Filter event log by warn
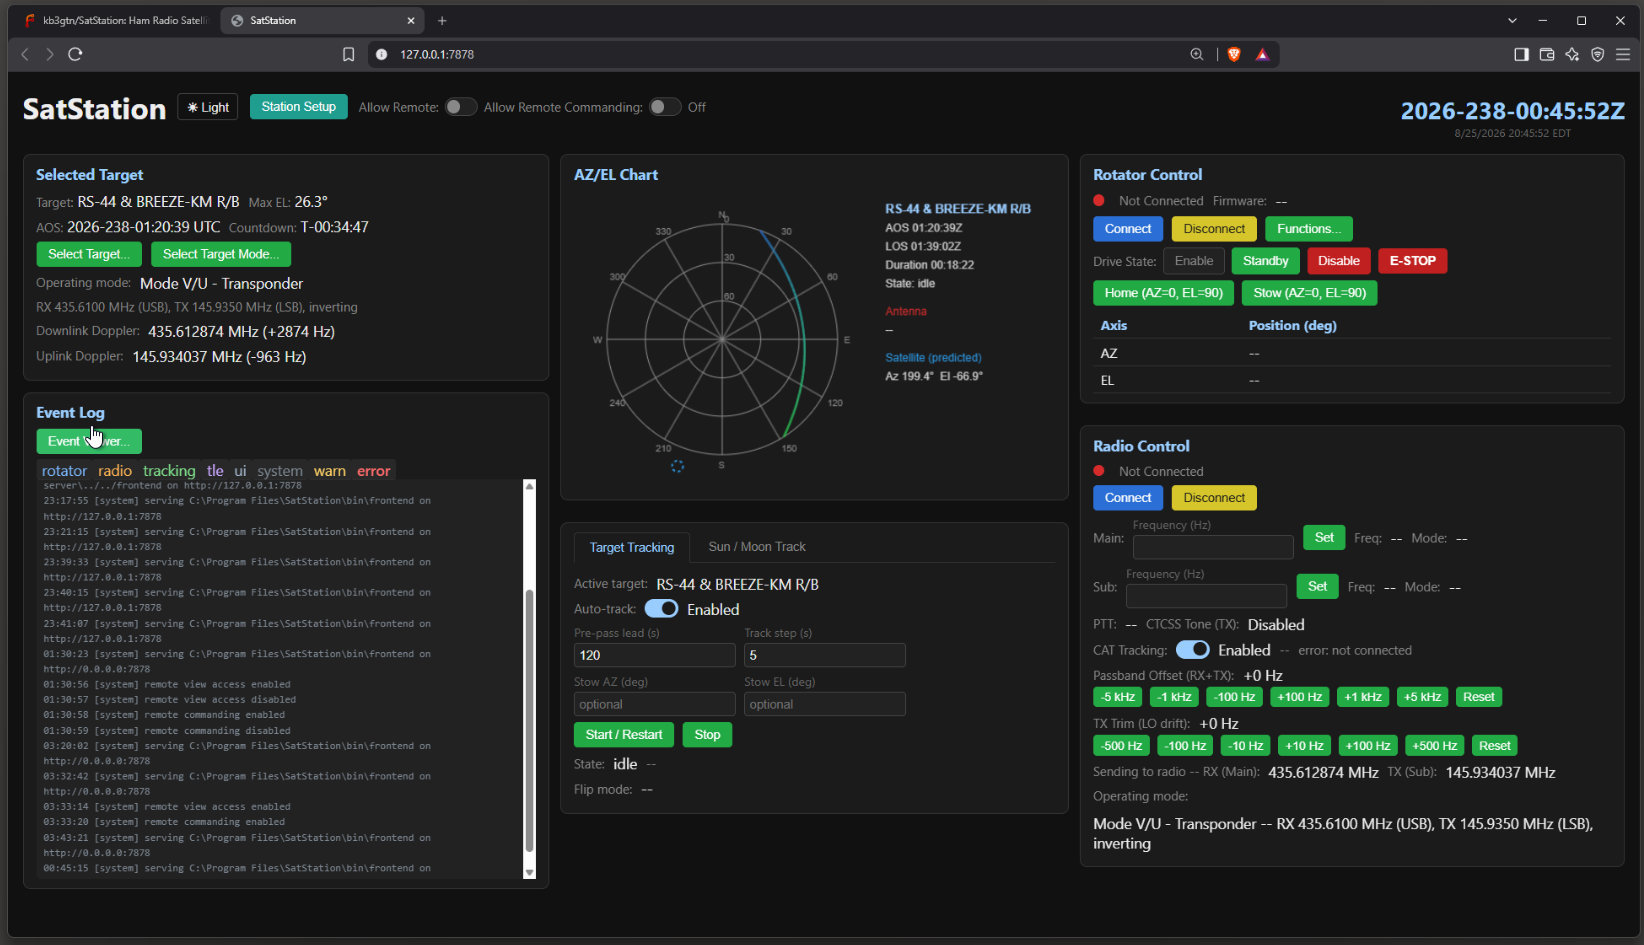The width and height of the screenshot is (1644, 945). coord(330,470)
